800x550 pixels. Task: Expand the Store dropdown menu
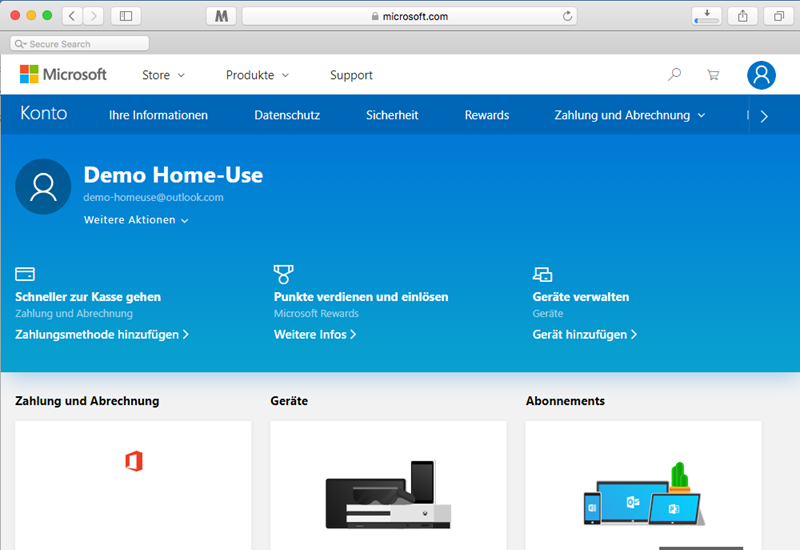(163, 75)
